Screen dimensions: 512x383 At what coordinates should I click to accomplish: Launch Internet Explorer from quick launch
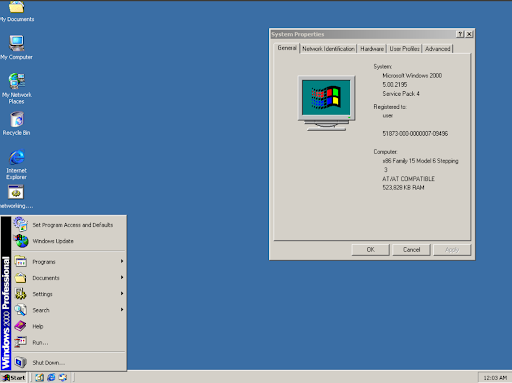pyautogui.click(x=51, y=377)
